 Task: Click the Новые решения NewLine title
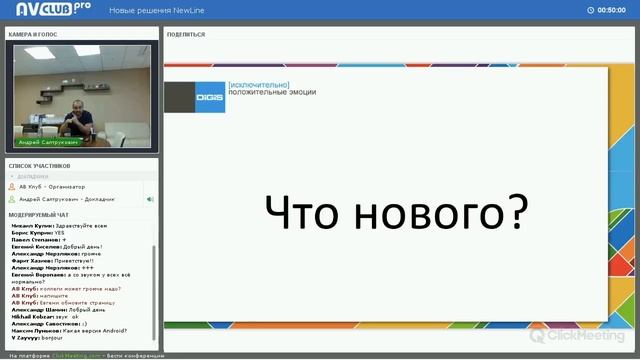(157, 11)
